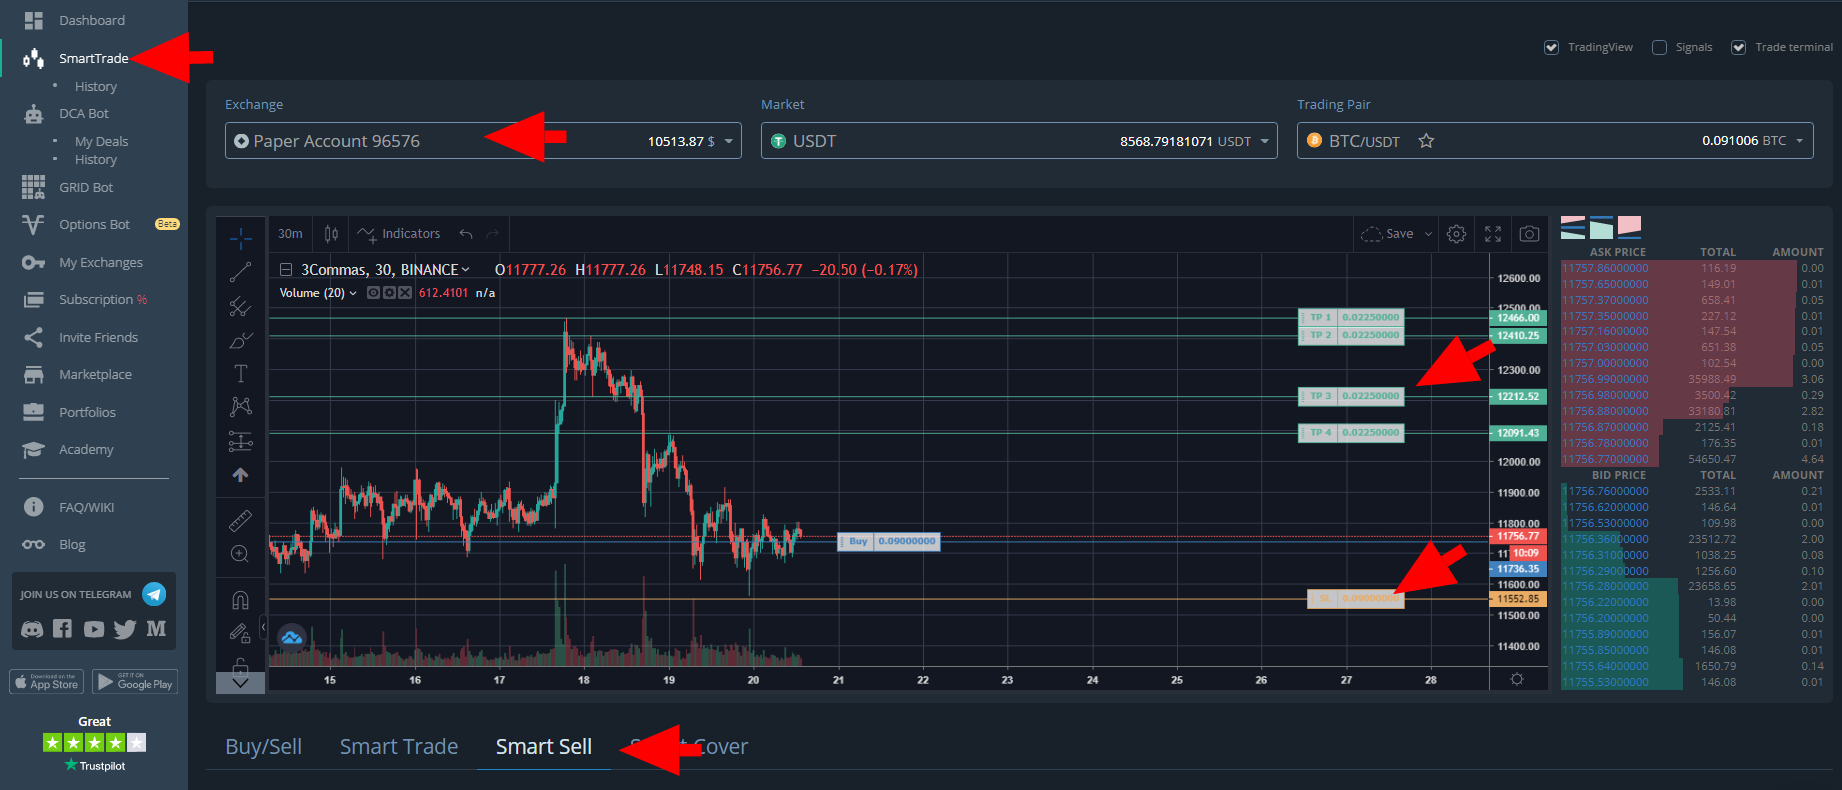Switch to the Smart Trade tab
This screenshot has width=1842, height=790.
[x=399, y=747]
